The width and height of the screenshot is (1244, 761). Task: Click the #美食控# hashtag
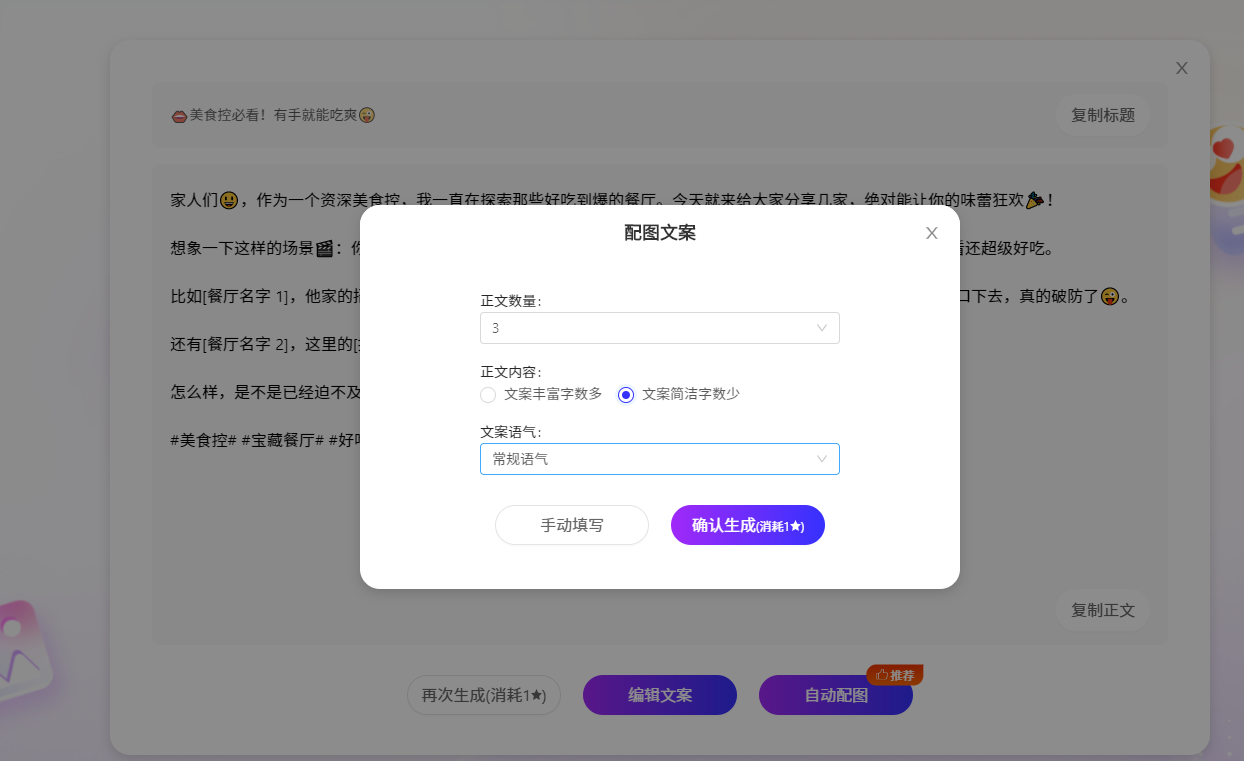pos(203,441)
